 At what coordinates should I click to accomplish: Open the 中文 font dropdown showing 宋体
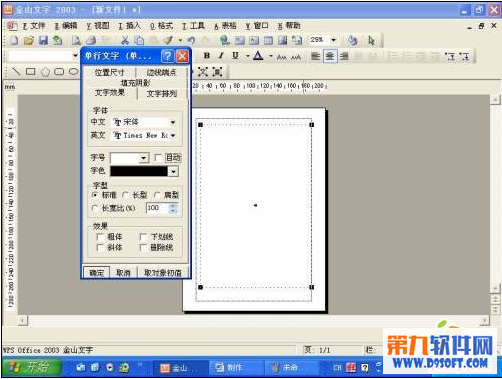click(x=173, y=122)
